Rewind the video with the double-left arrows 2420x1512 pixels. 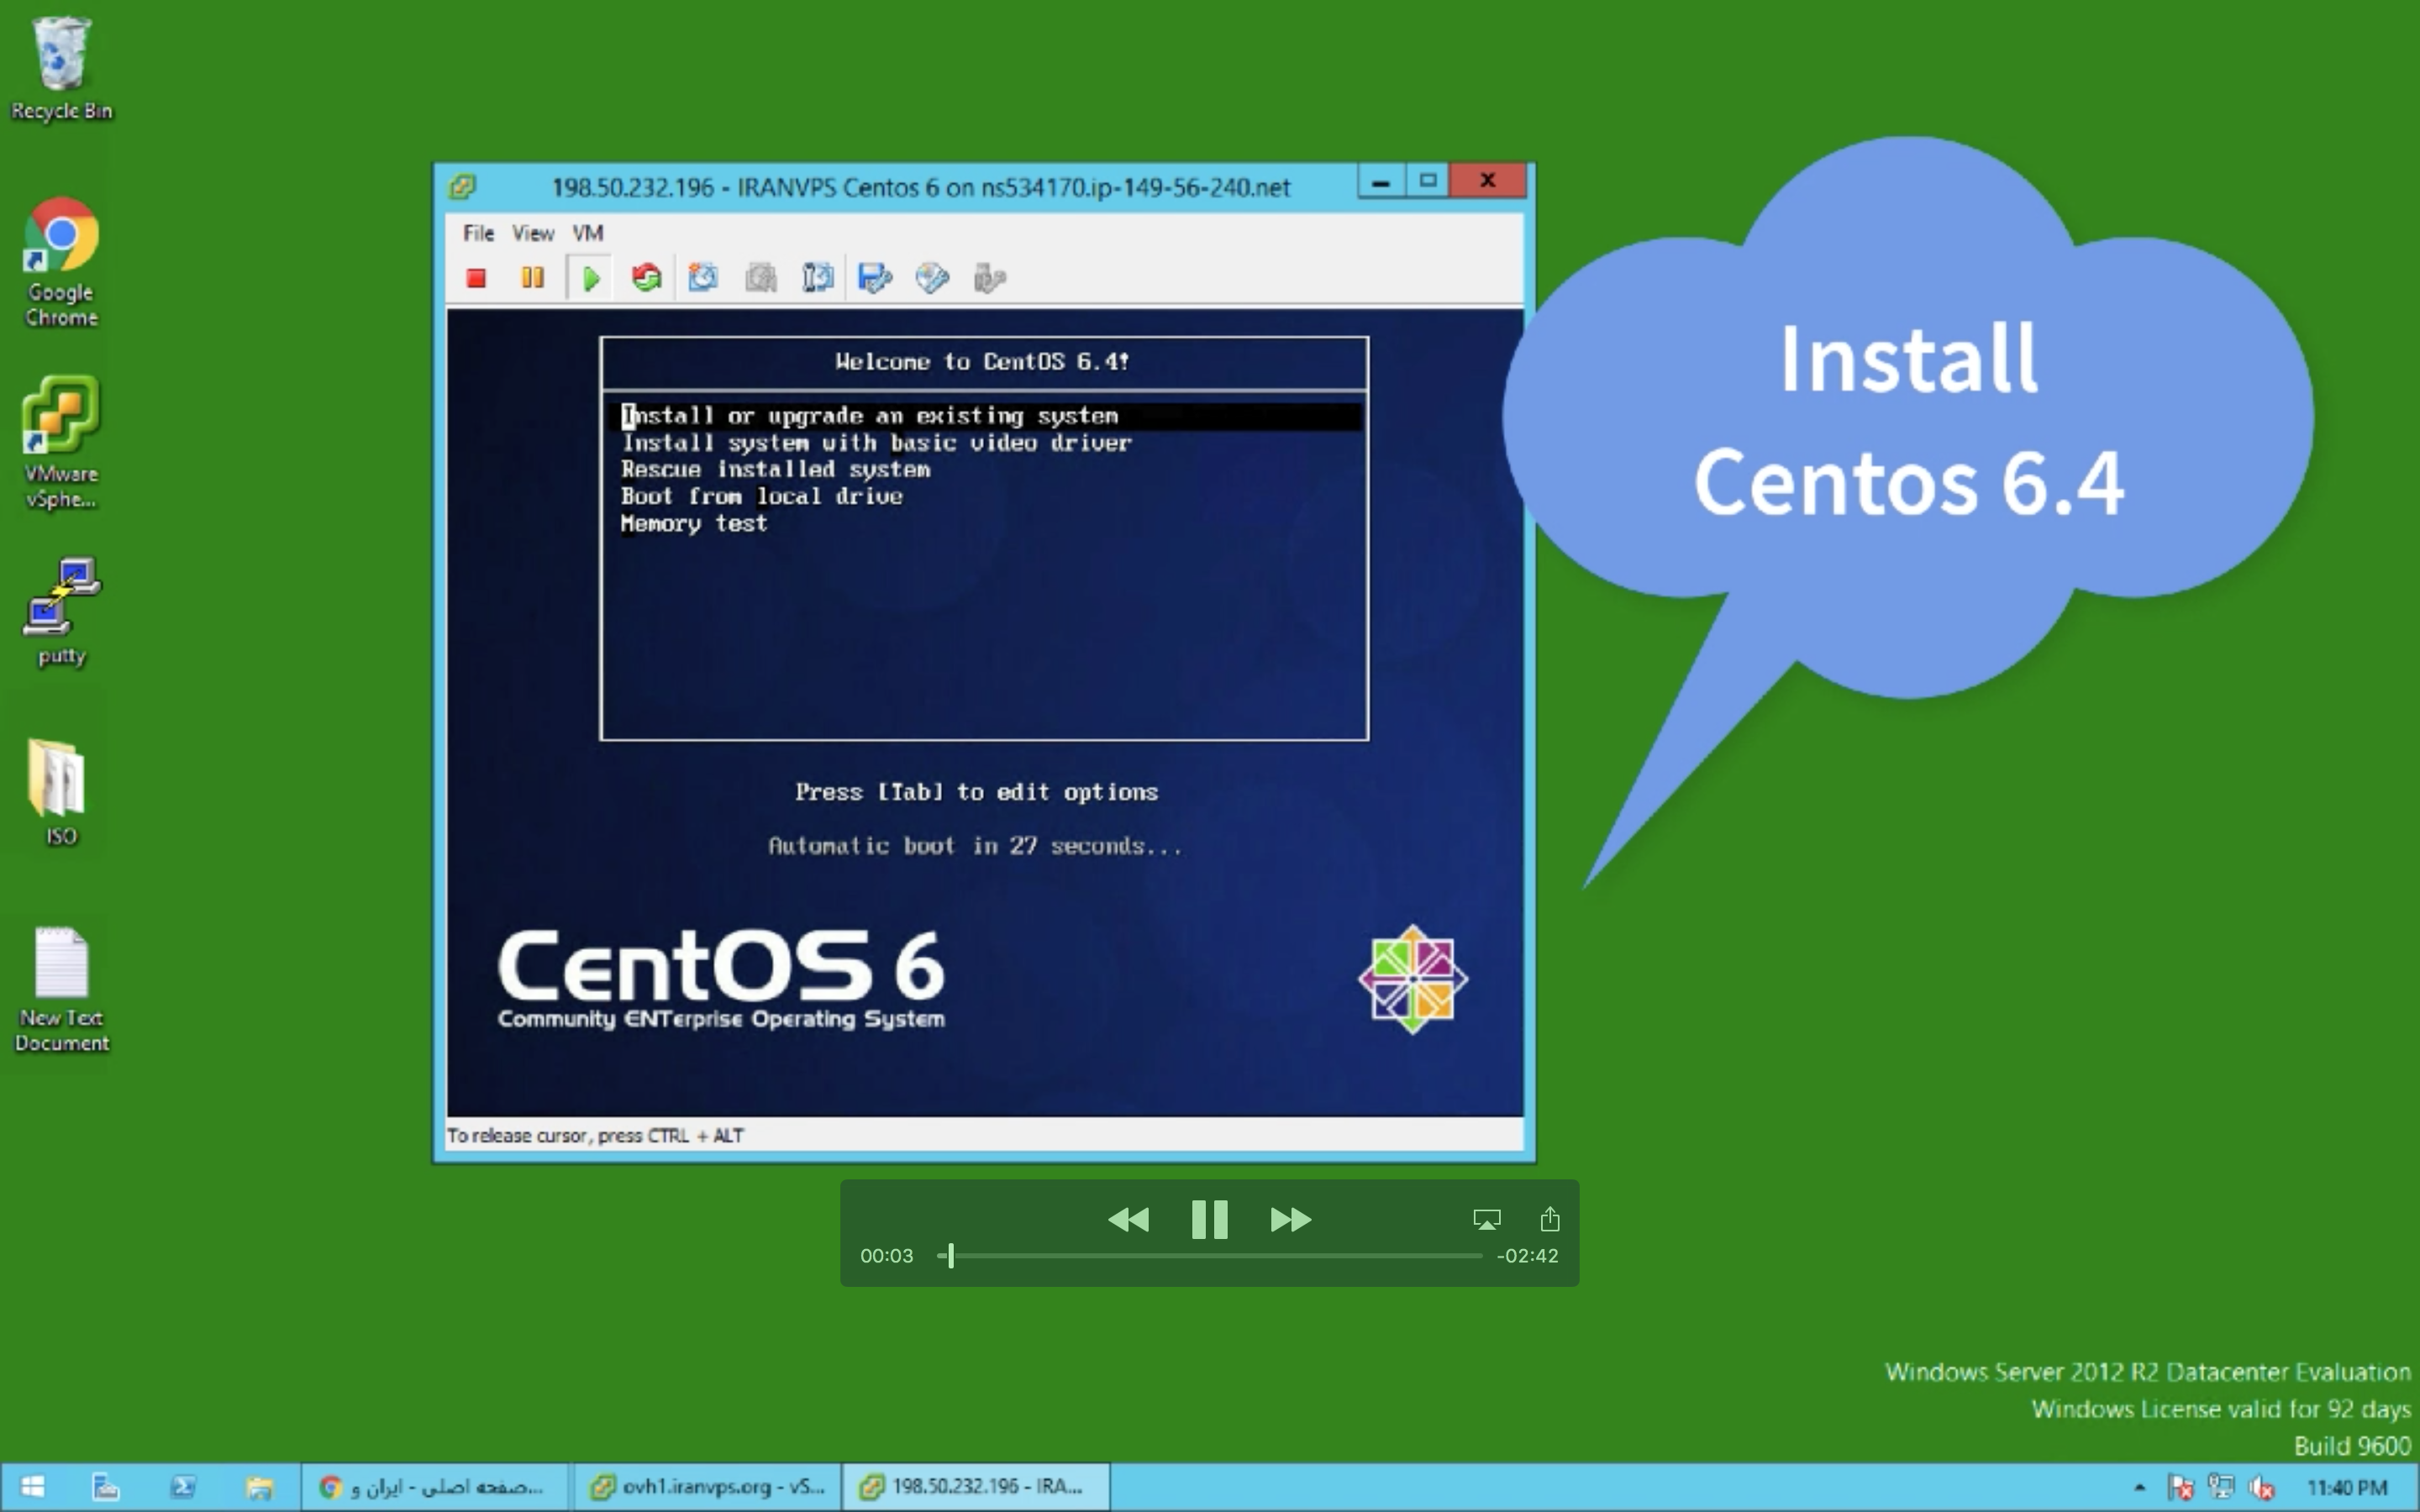pos(1129,1220)
